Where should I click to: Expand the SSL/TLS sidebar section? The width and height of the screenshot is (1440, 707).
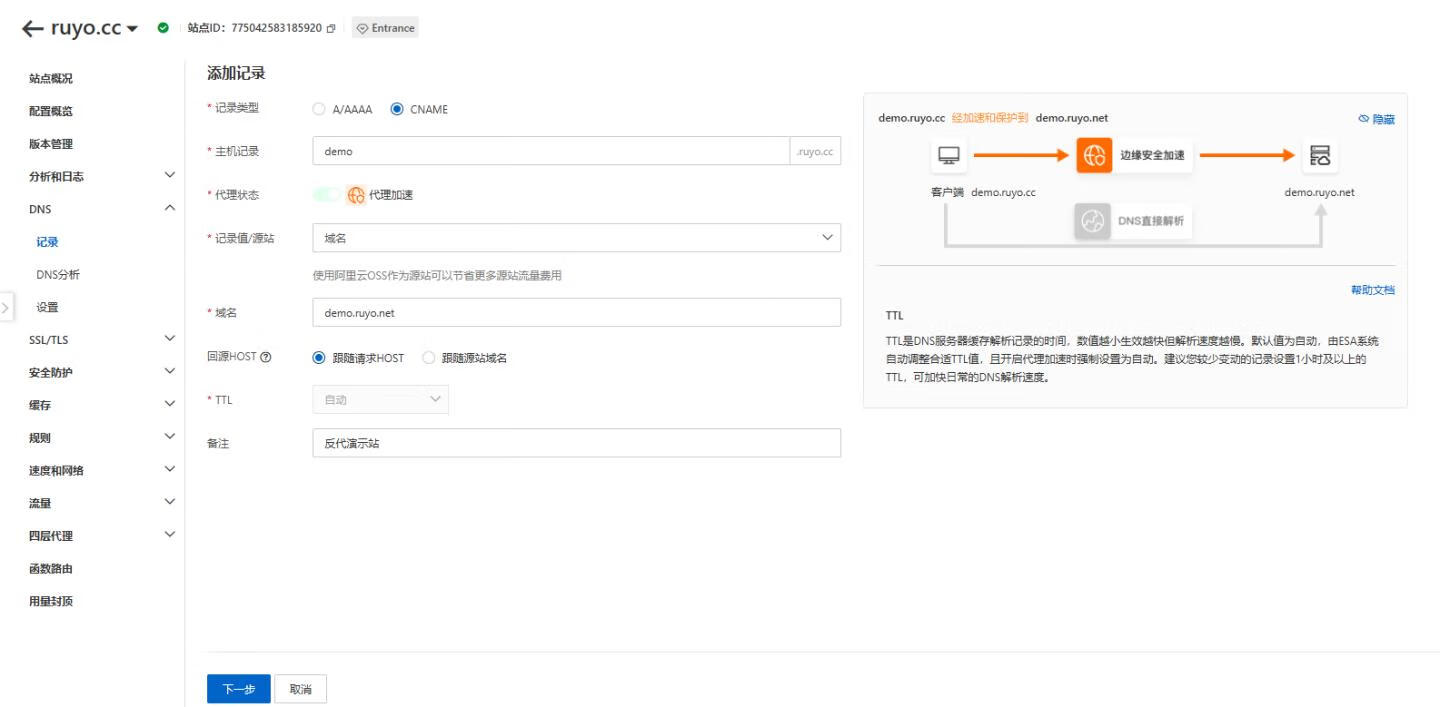[x=169, y=339]
